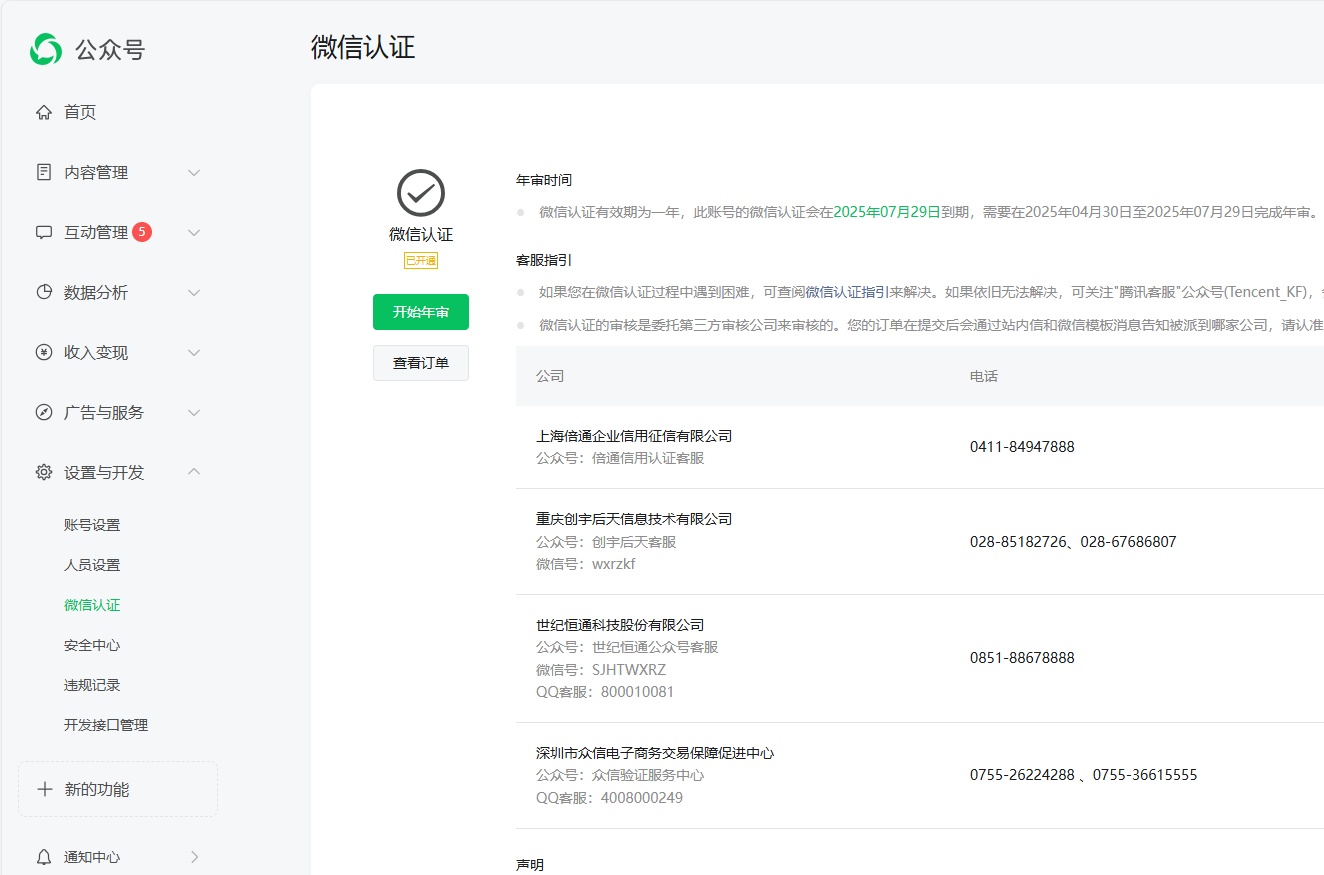Click the 设置与开发 menu label

click(x=104, y=472)
